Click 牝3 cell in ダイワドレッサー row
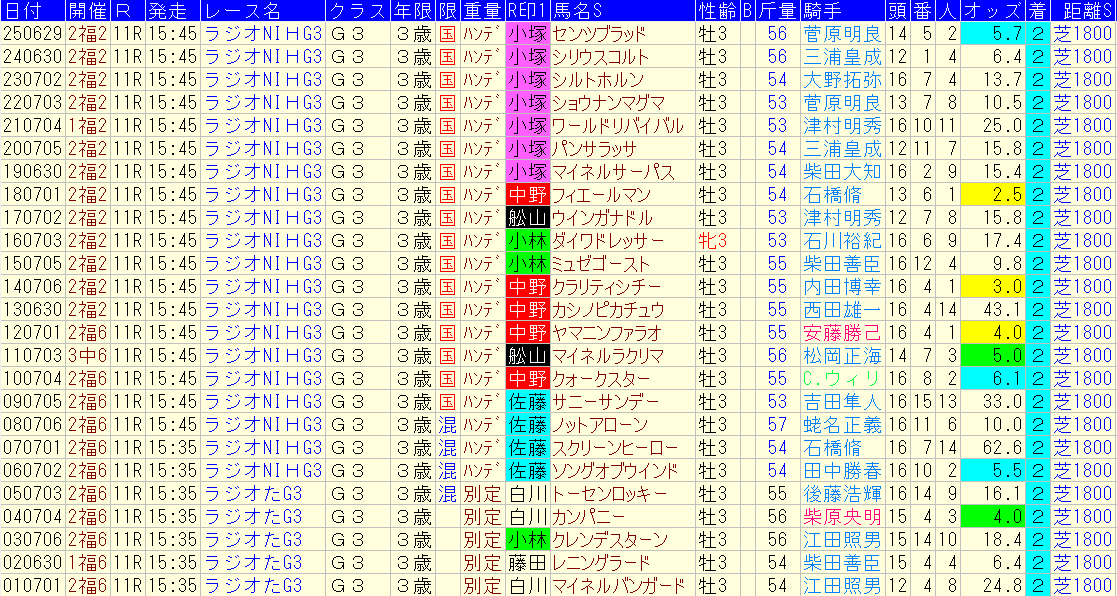Screen dimensions: 1117x596 (x=713, y=241)
